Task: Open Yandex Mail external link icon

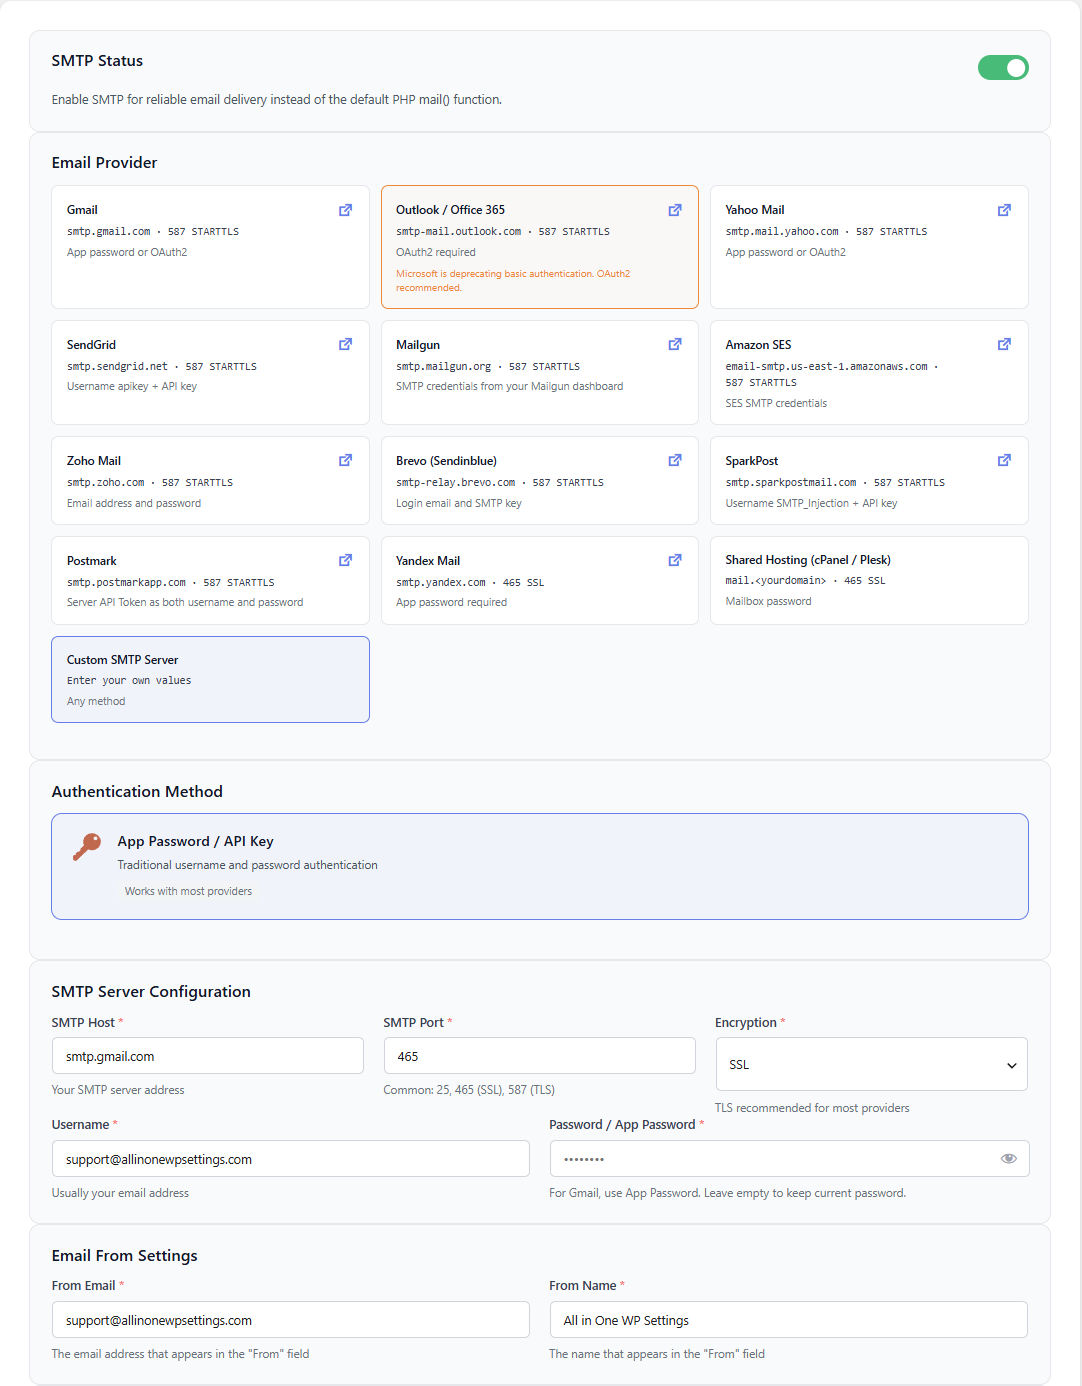Action: coord(675,560)
